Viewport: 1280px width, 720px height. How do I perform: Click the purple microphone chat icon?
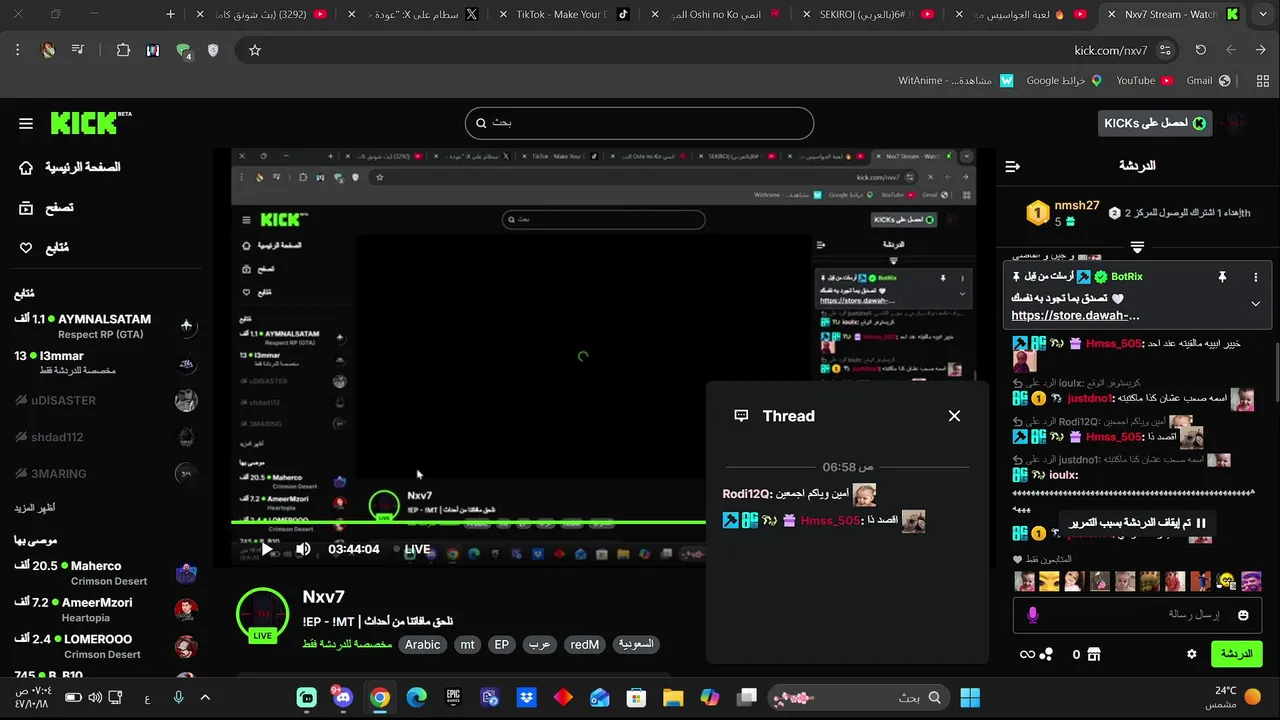(1033, 615)
